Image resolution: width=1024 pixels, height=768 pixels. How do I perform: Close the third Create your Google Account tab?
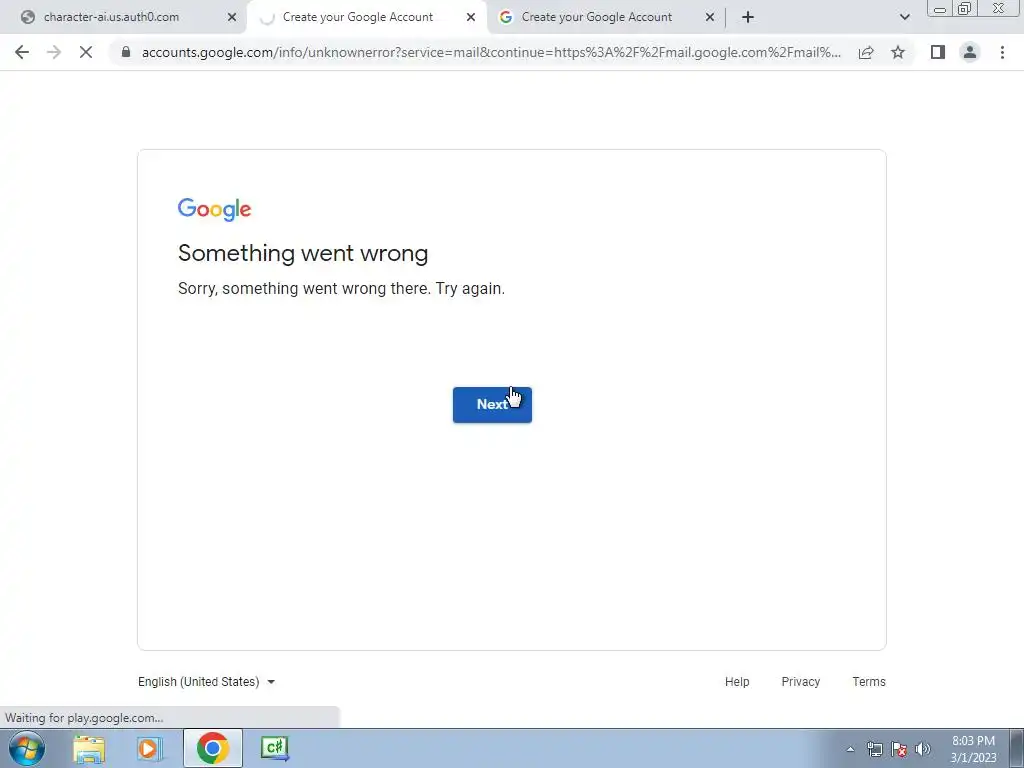coord(710,17)
